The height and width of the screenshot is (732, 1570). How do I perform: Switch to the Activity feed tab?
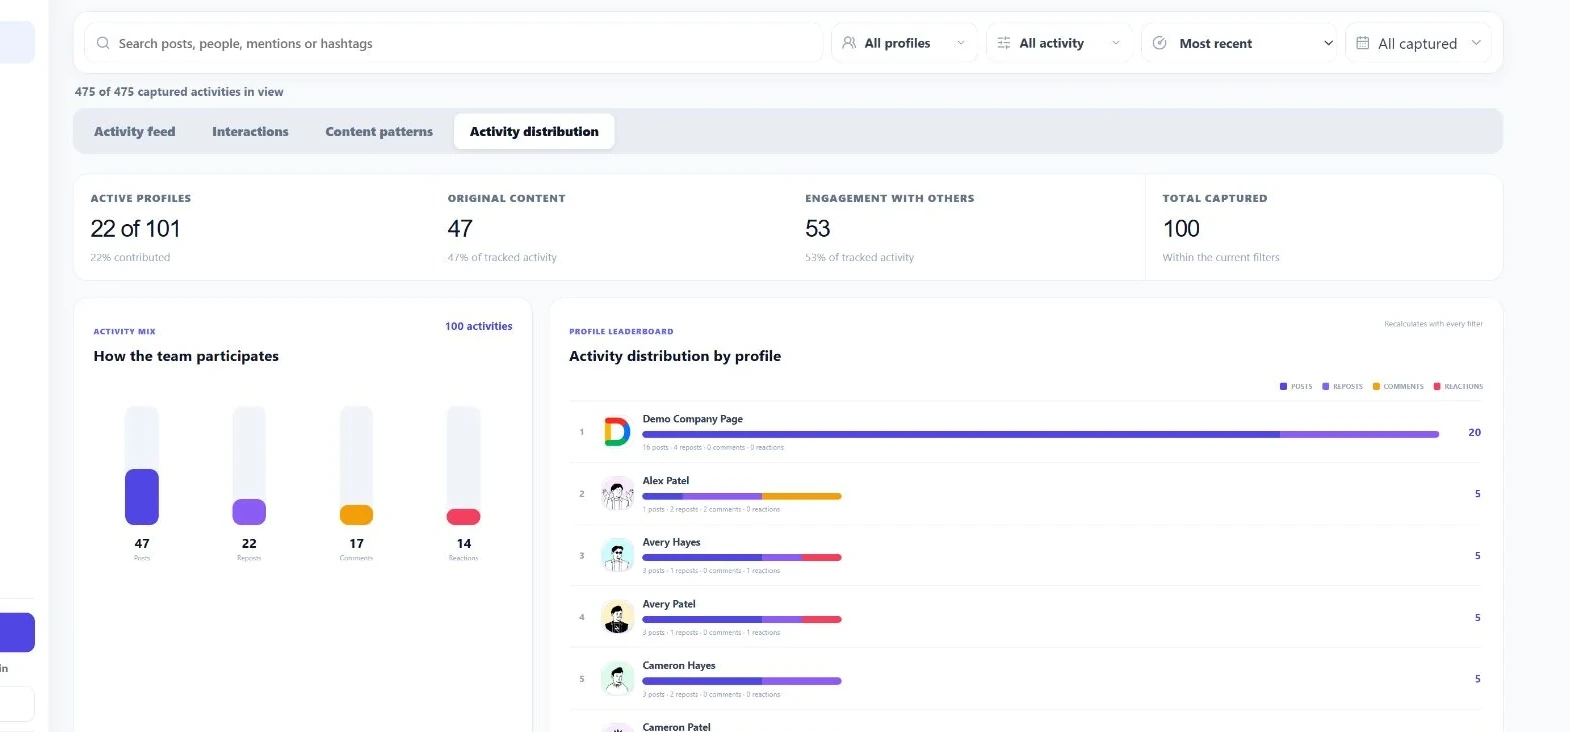[134, 131]
